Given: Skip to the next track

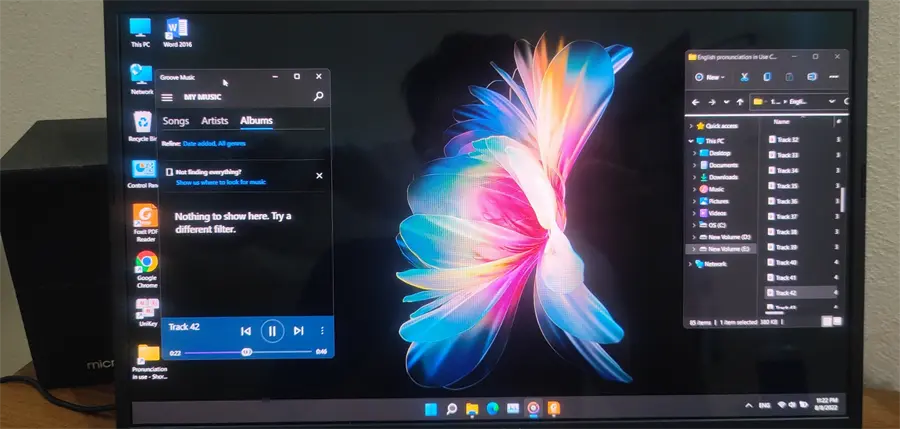Looking at the screenshot, I should tap(298, 331).
